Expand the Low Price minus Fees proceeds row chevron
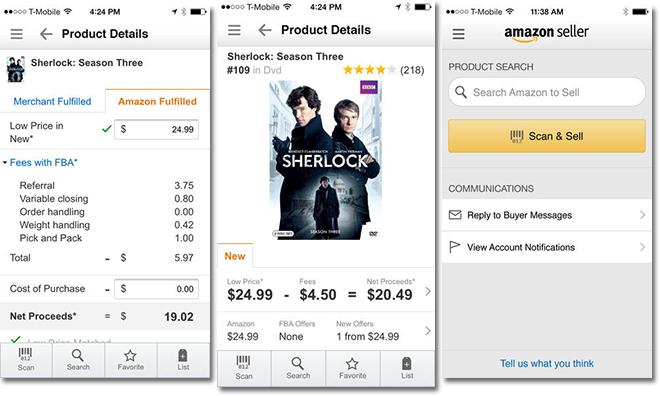660x396 pixels. pos(428,291)
